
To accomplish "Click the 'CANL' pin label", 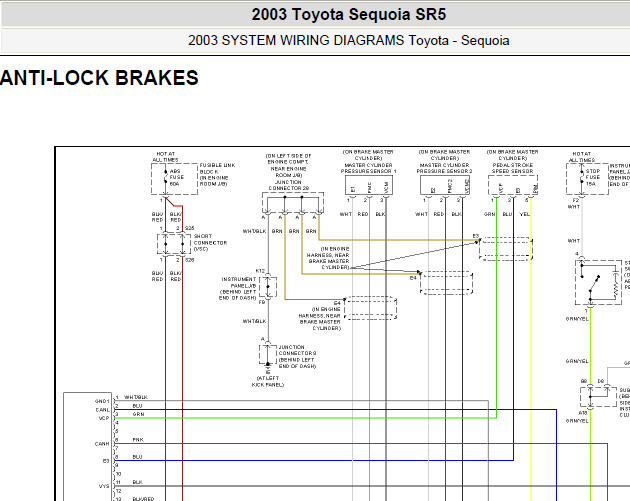I will (x=102, y=410).
